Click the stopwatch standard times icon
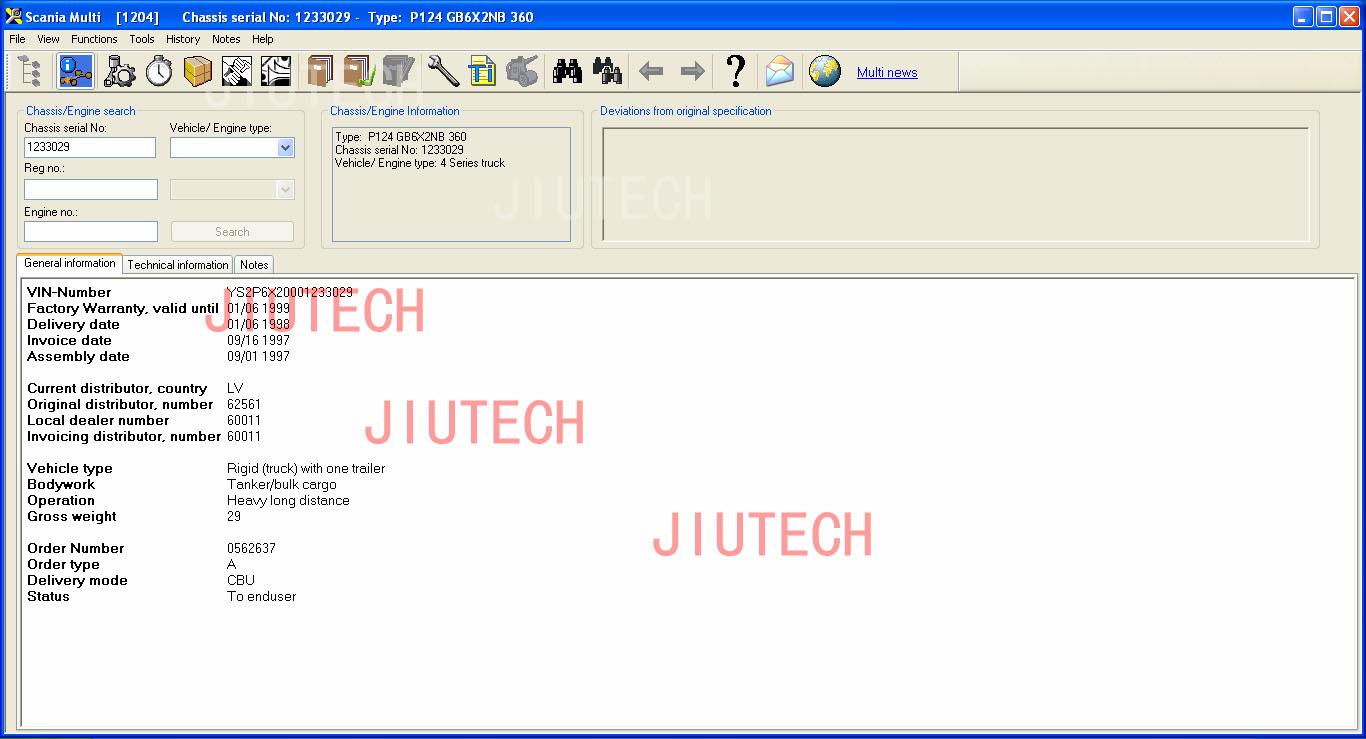Viewport: 1366px width, 739px height. 159,71
